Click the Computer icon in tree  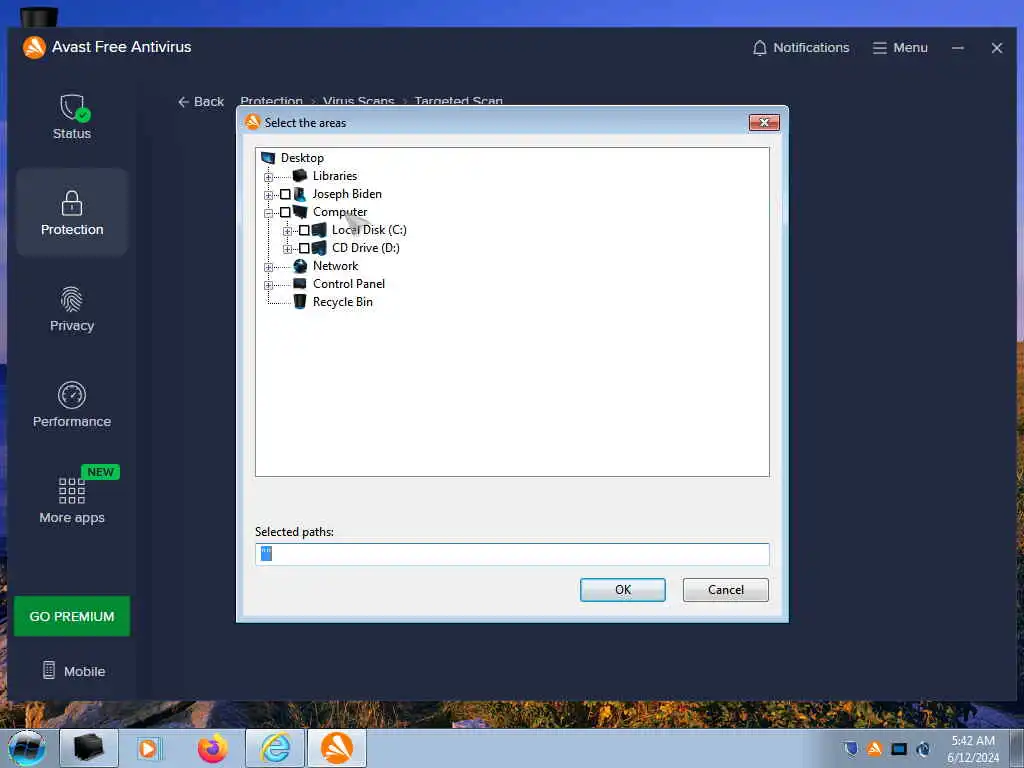point(300,212)
